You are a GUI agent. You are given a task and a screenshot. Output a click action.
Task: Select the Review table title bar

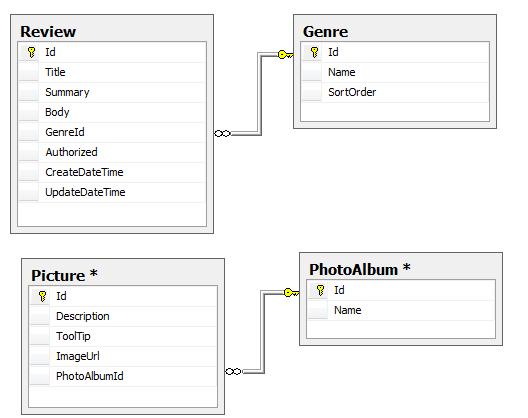click(112, 32)
